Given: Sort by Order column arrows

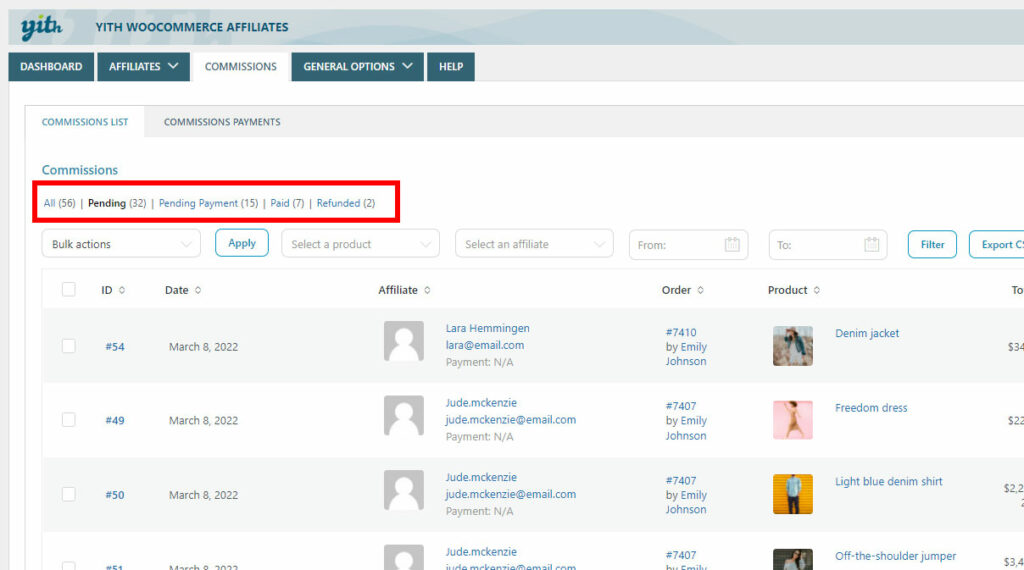Looking at the screenshot, I should pos(700,290).
